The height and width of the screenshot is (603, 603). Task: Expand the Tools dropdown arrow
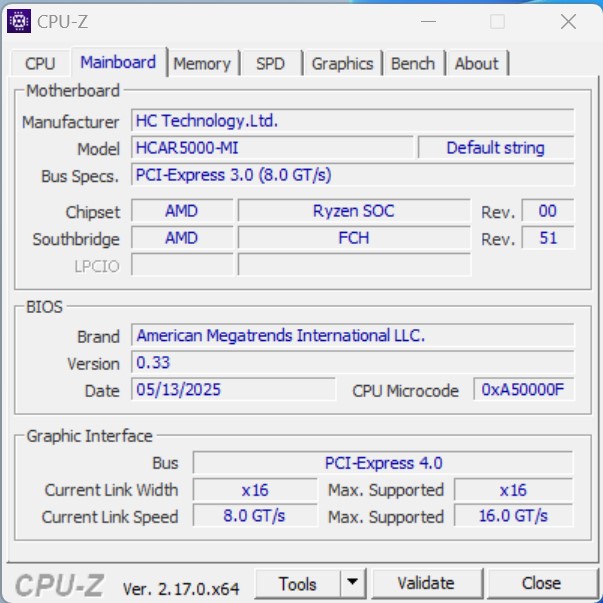click(x=353, y=583)
